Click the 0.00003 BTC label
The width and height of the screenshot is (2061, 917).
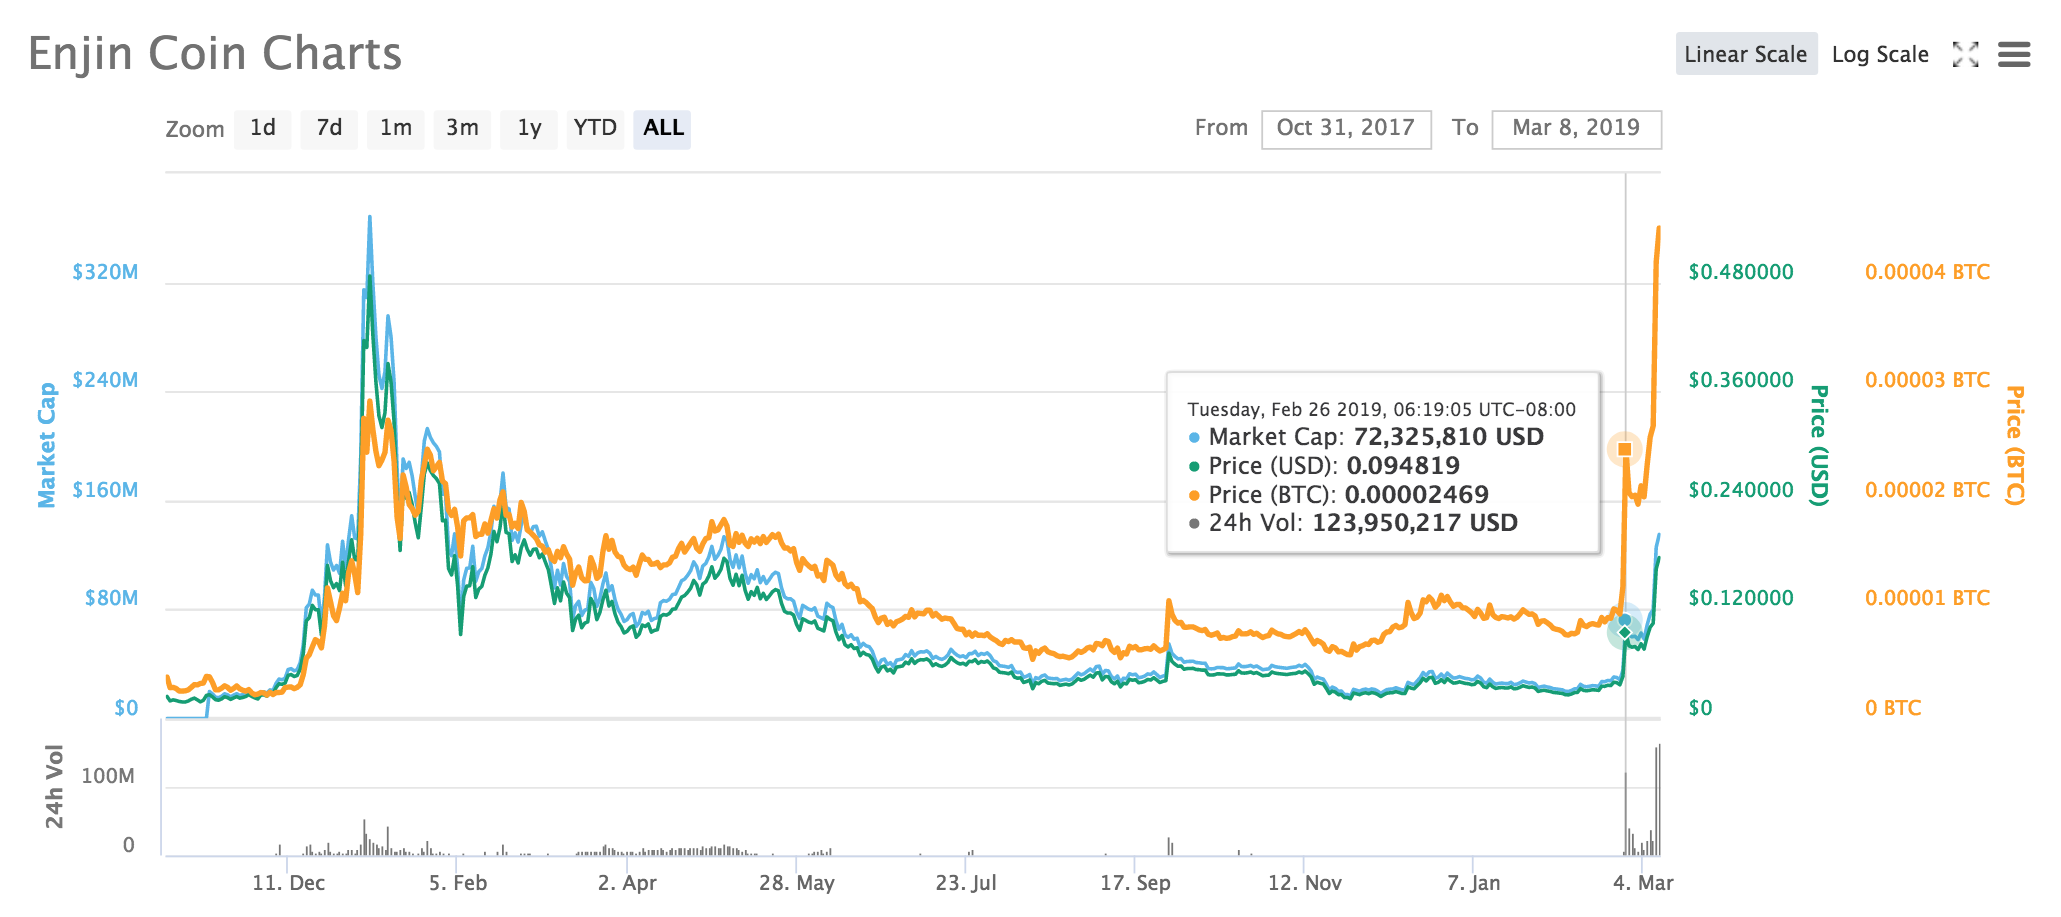tap(1927, 380)
